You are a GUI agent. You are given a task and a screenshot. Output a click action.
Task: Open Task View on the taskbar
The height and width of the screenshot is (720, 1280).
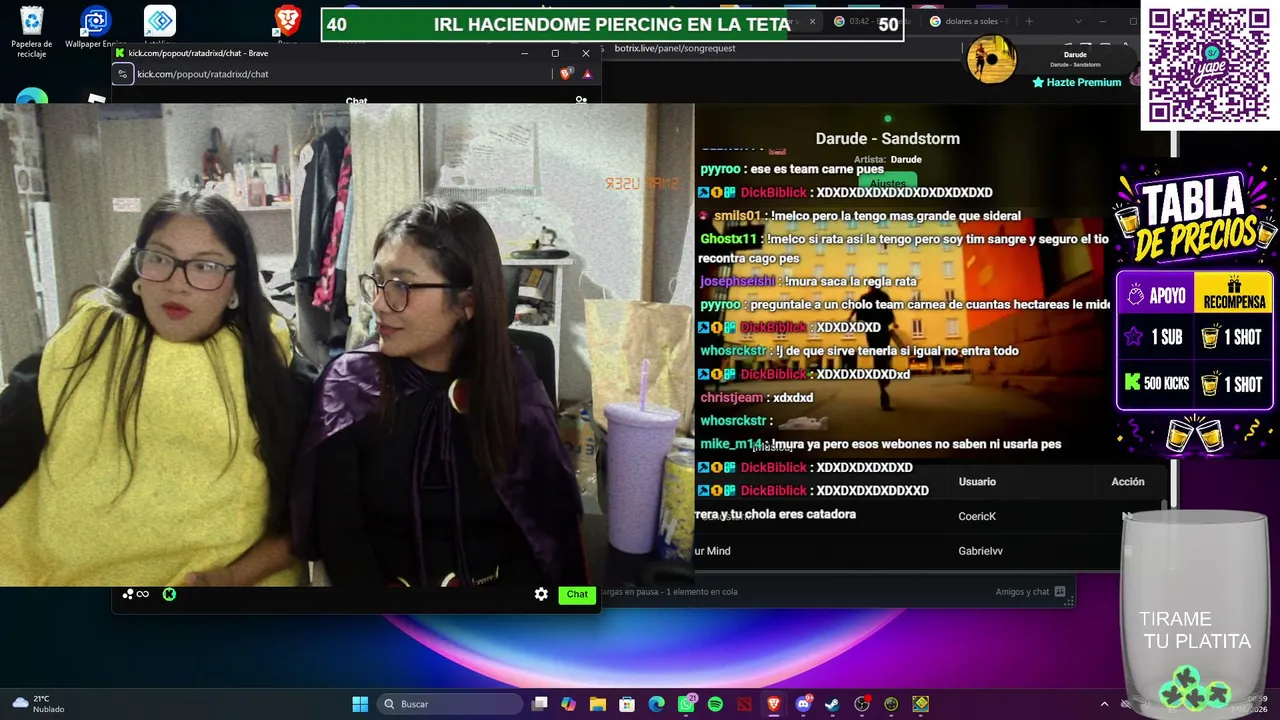tap(540, 704)
